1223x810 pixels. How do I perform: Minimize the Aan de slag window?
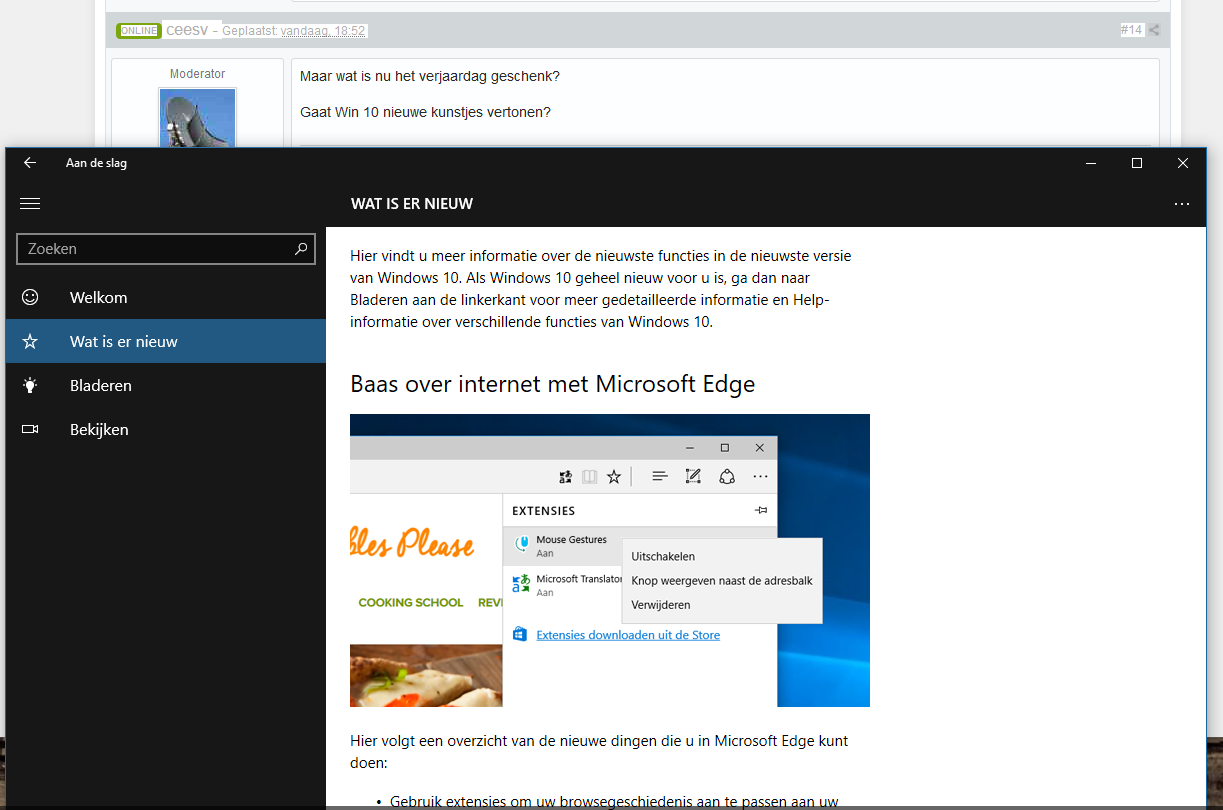(x=1091, y=163)
